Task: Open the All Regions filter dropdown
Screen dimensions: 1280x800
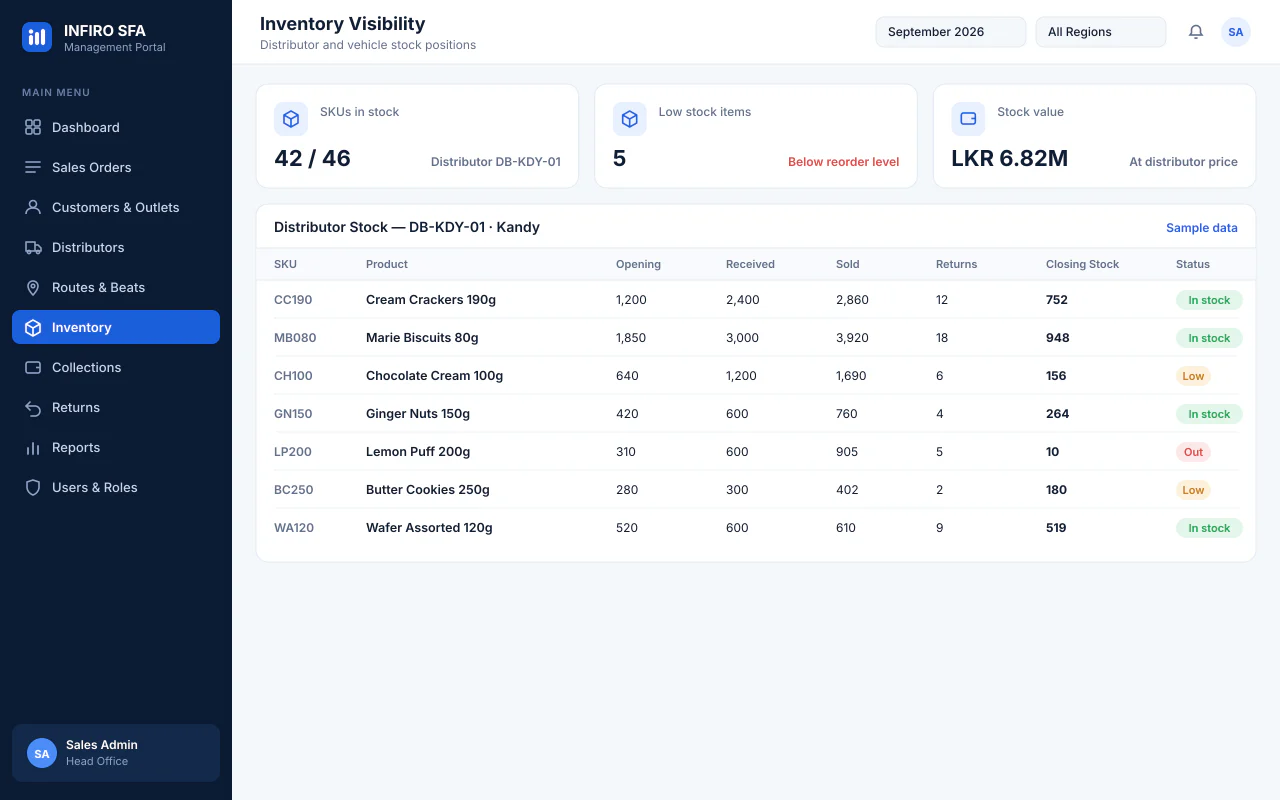Action: pyautogui.click(x=1101, y=32)
